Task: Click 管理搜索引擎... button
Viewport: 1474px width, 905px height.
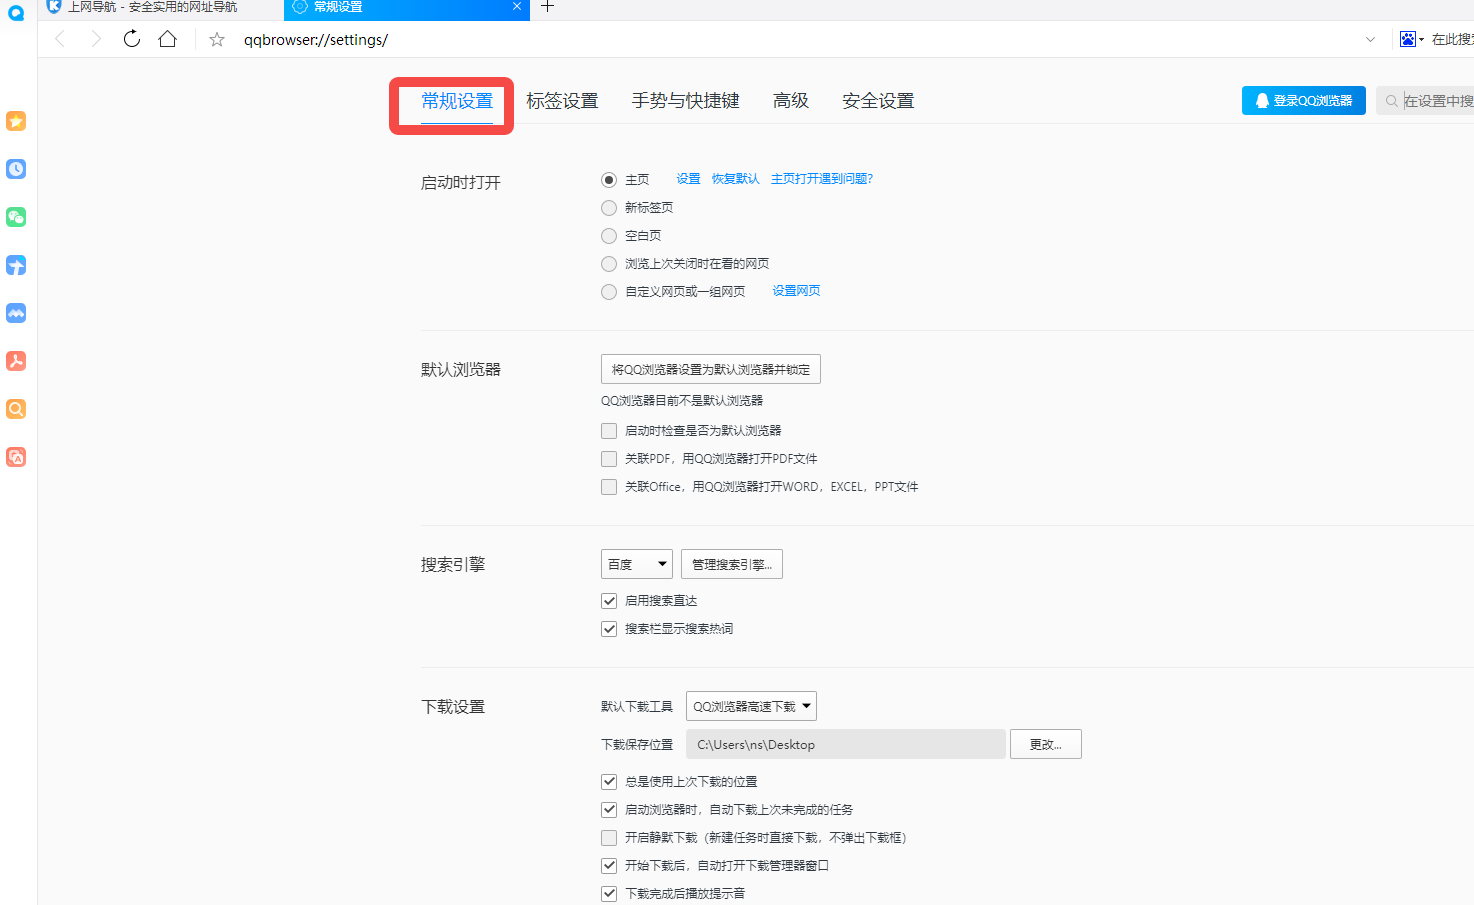Action: (x=732, y=564)
